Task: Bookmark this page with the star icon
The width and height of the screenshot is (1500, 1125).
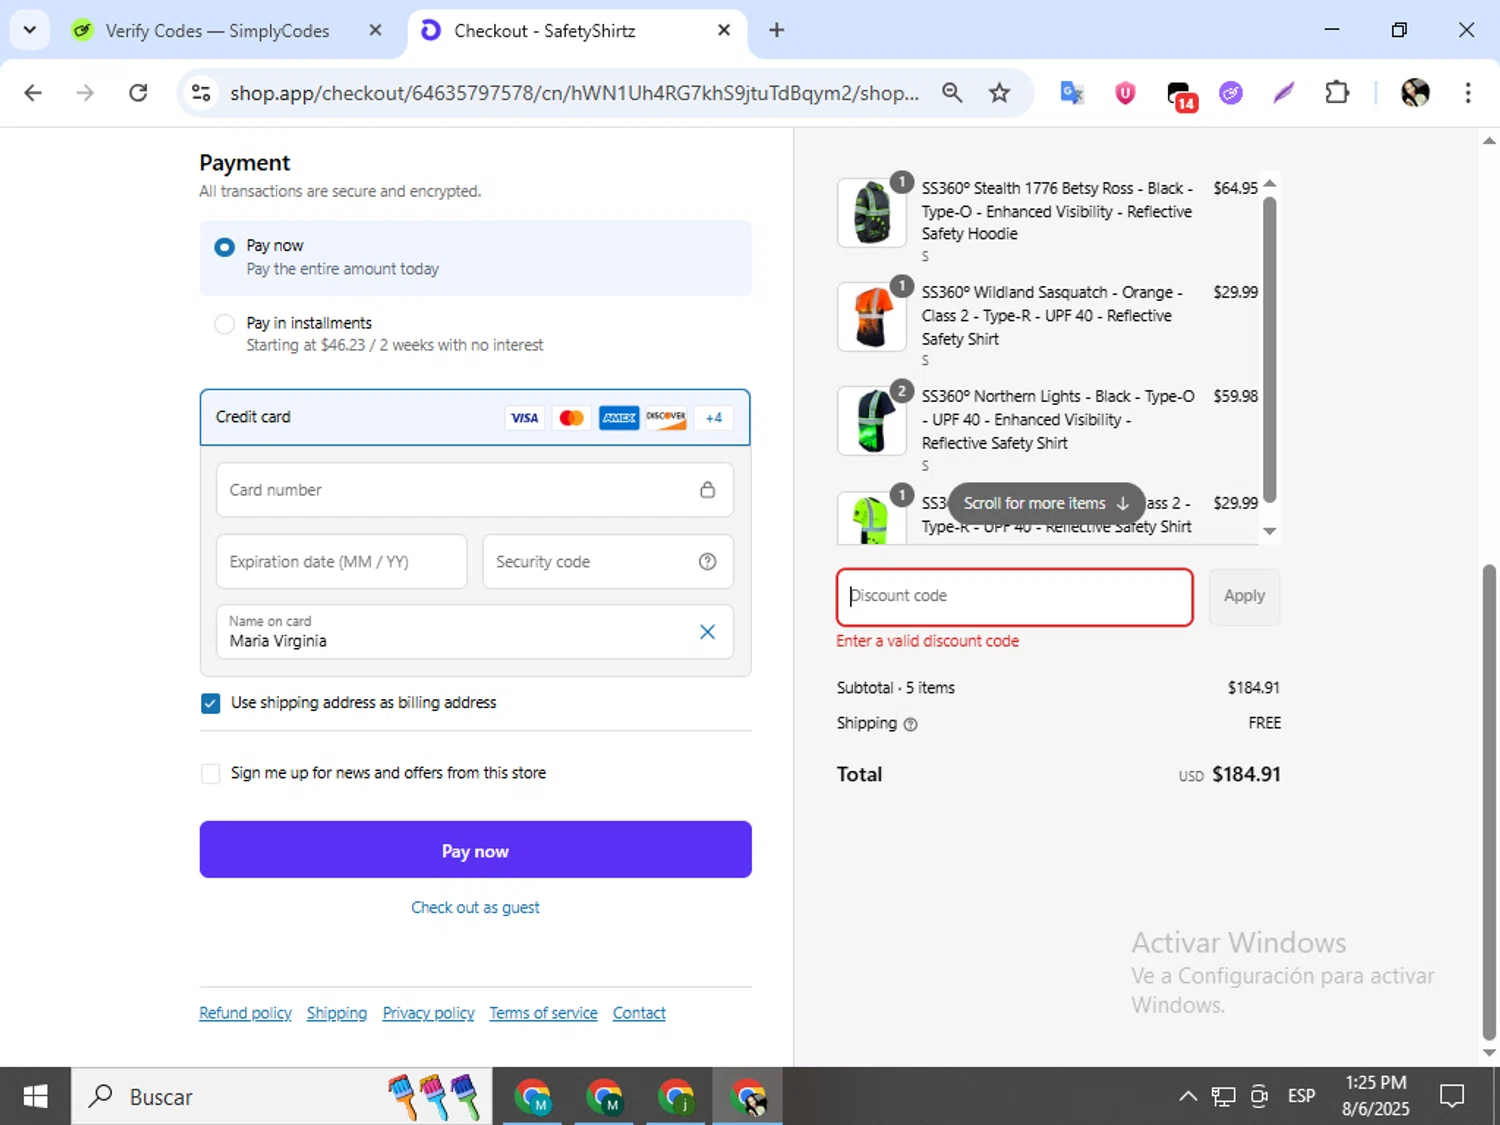Action: [x=999, y=93]
